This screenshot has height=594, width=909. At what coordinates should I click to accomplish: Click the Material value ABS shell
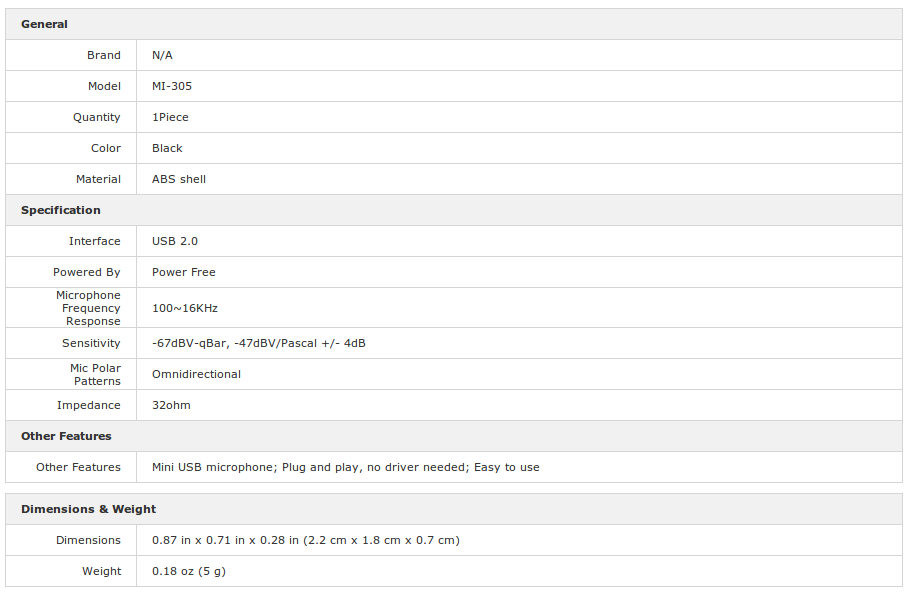coord(179,179)
